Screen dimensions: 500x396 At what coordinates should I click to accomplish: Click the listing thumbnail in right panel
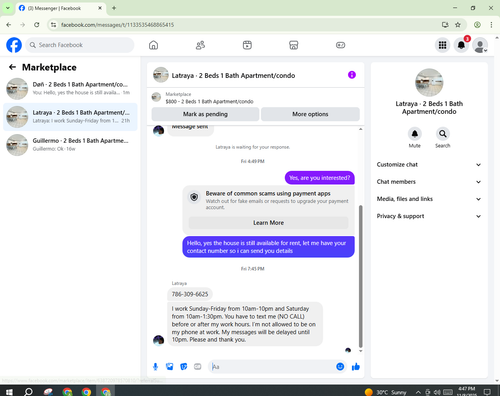tap(429, 82)
